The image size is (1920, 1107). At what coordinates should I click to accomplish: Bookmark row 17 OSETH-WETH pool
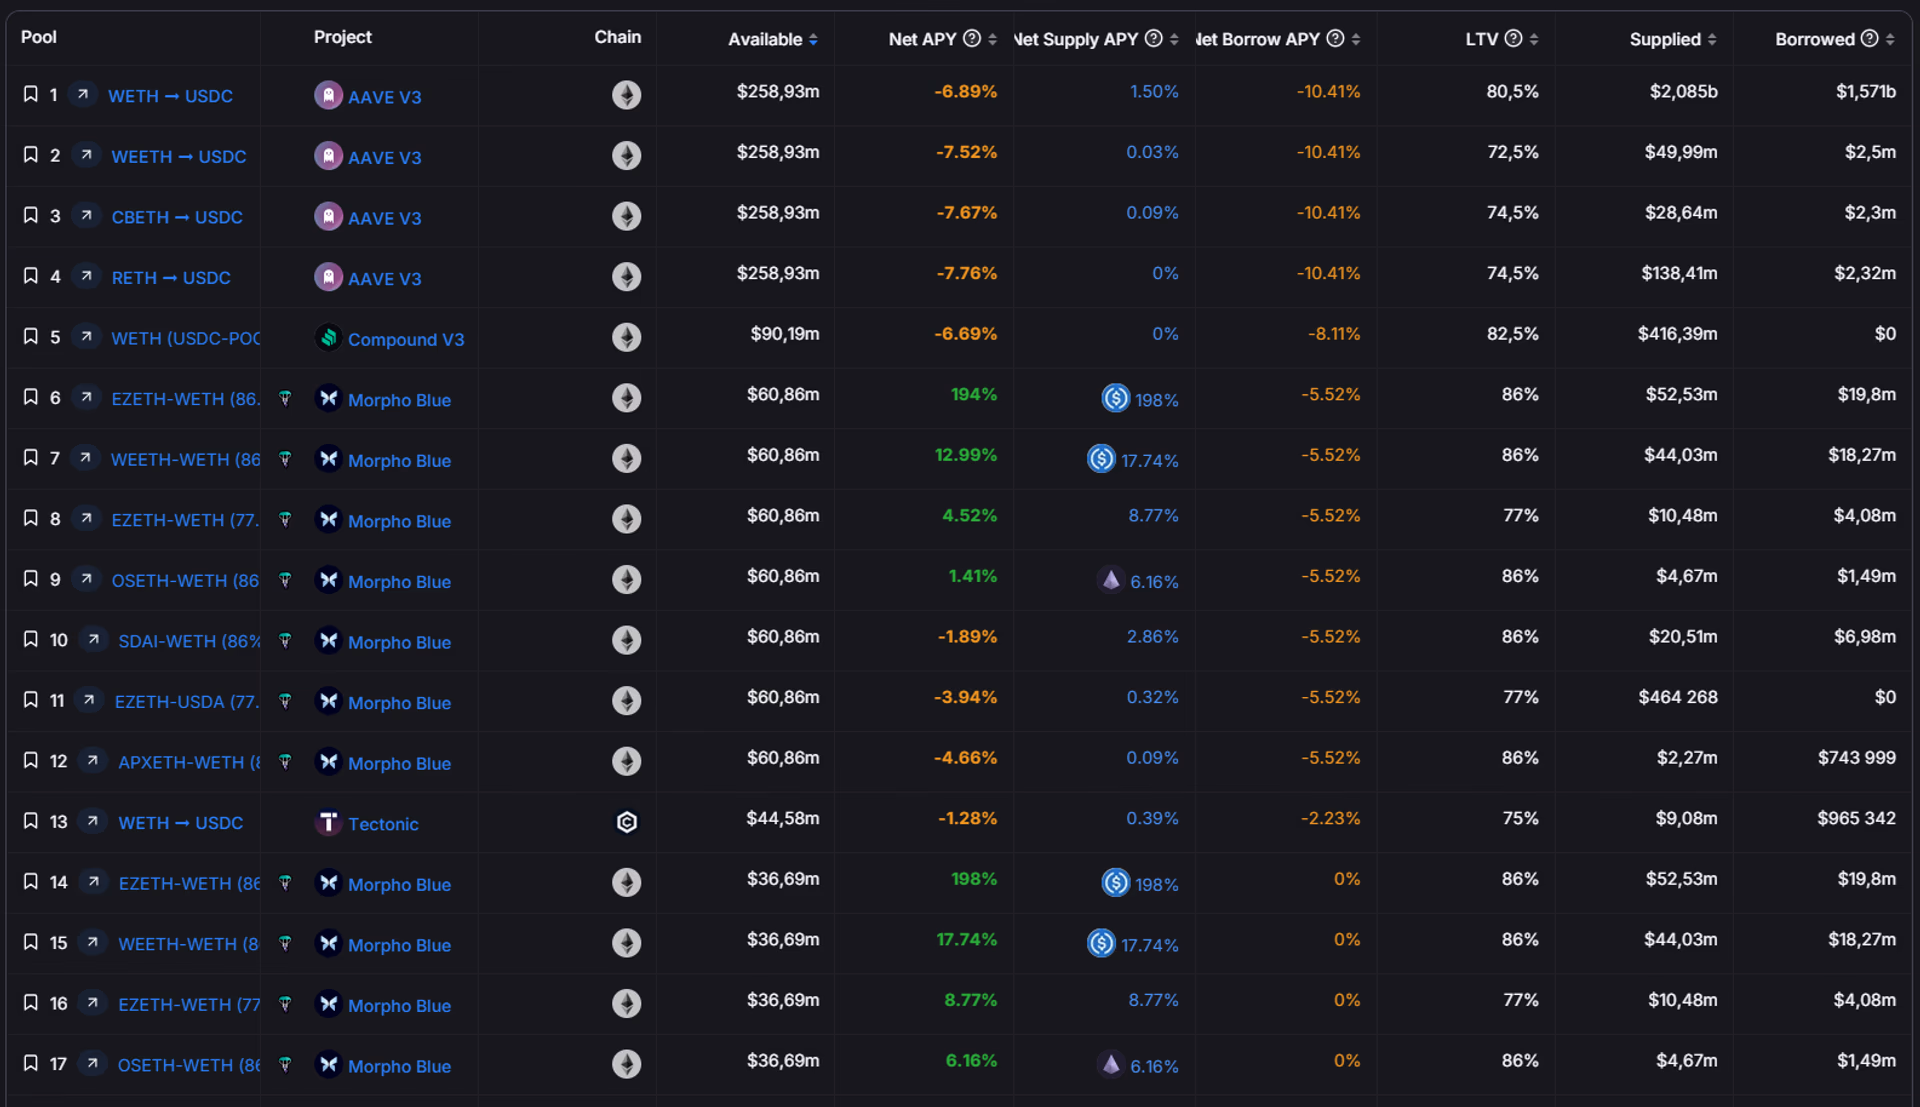coord(31,1064)
